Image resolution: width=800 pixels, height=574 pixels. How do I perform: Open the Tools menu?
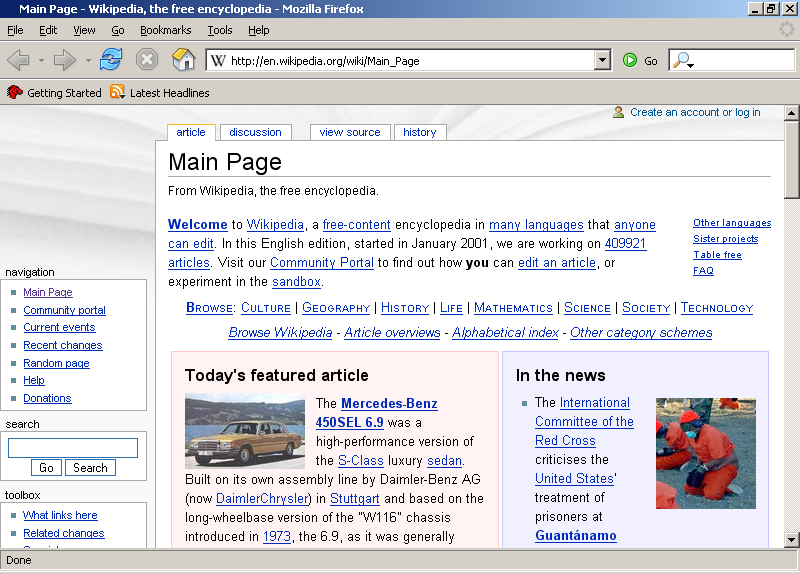[220, 30]
